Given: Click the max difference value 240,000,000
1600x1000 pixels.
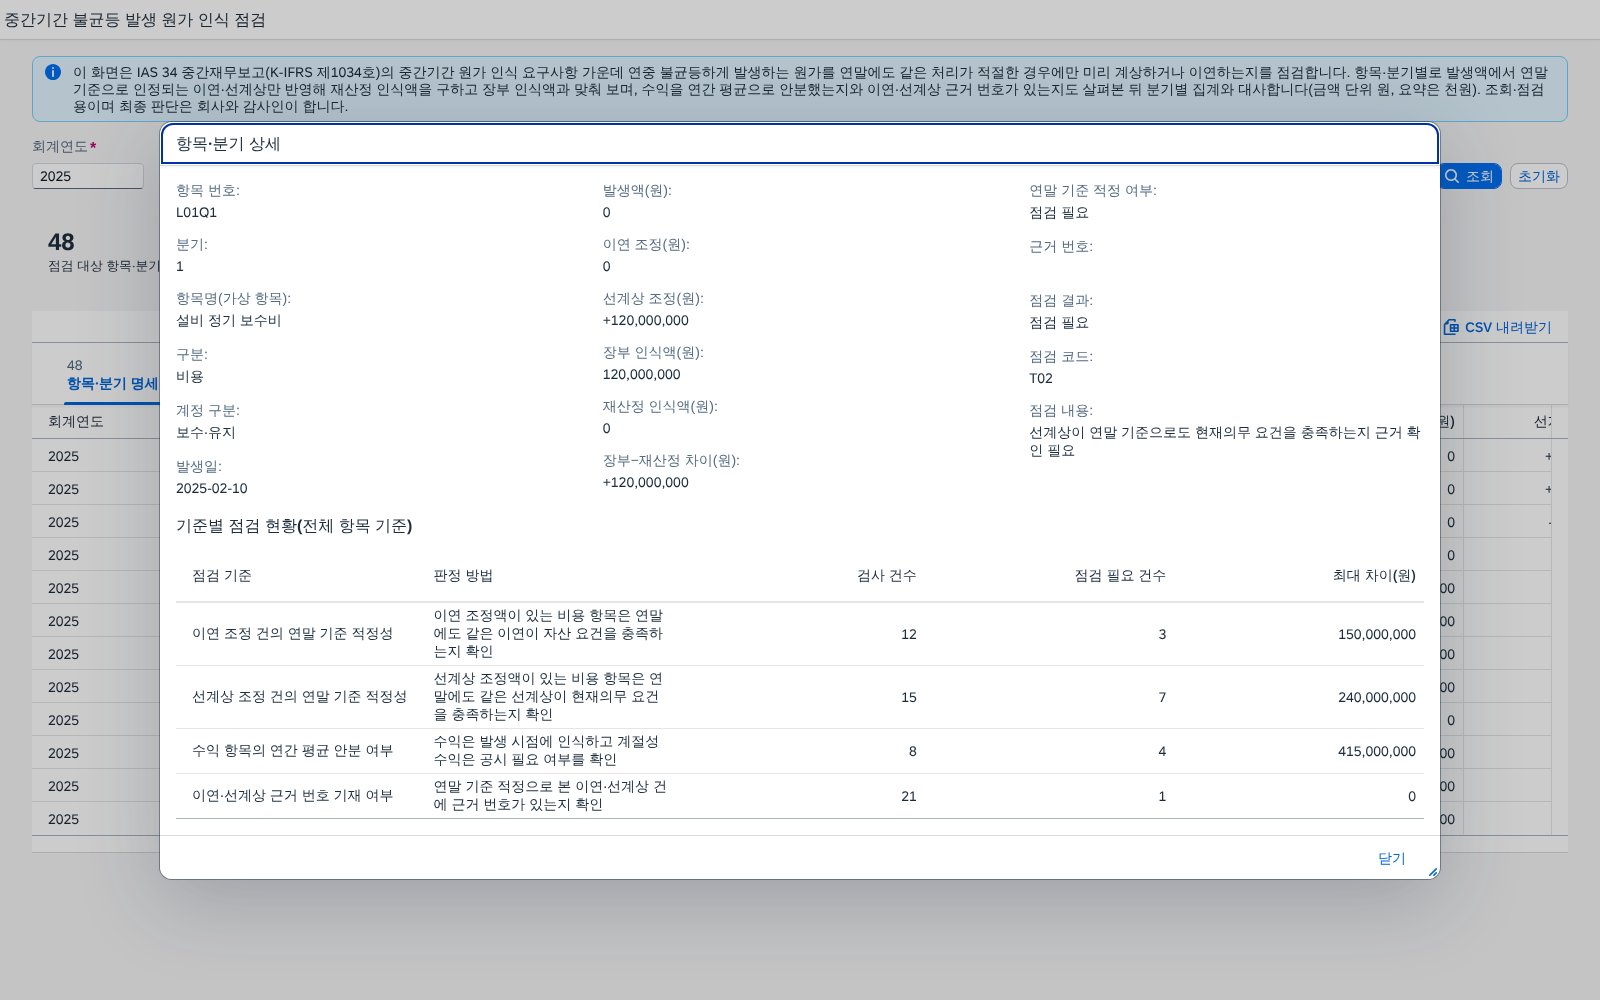Looking at the screenshot, I should click(1377, 697).
